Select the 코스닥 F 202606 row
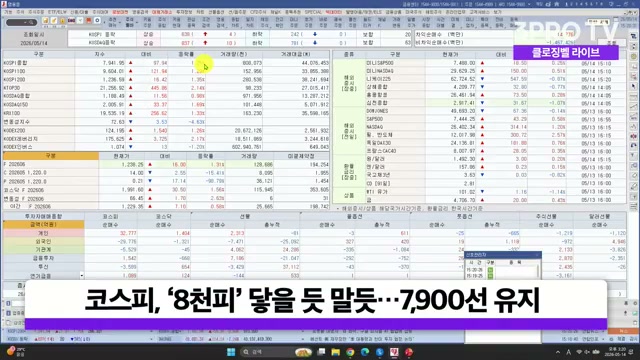The width and height of the screenshot is (640, 360). point(166,190)
